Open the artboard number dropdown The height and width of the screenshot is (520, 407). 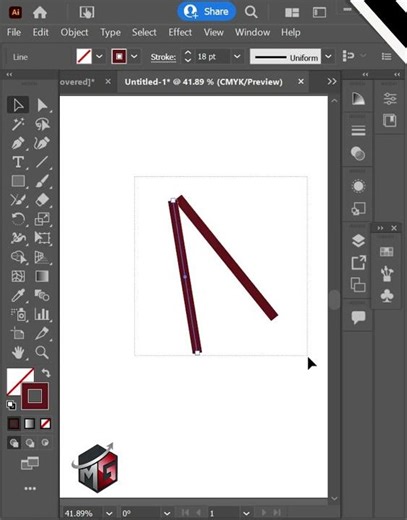(x=246, y=513)
